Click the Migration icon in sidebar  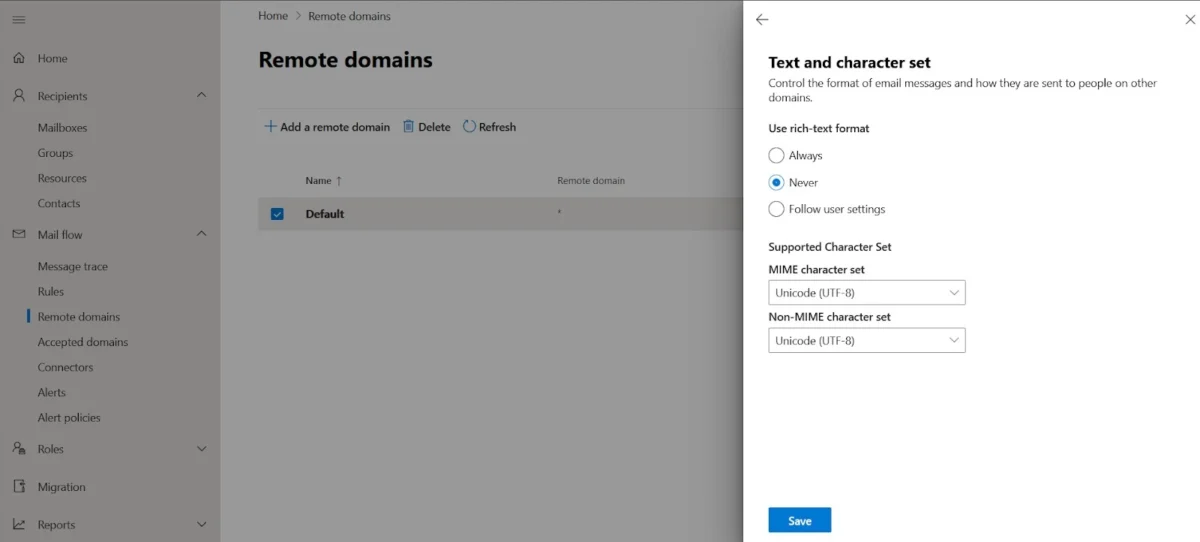coord(19,487)
